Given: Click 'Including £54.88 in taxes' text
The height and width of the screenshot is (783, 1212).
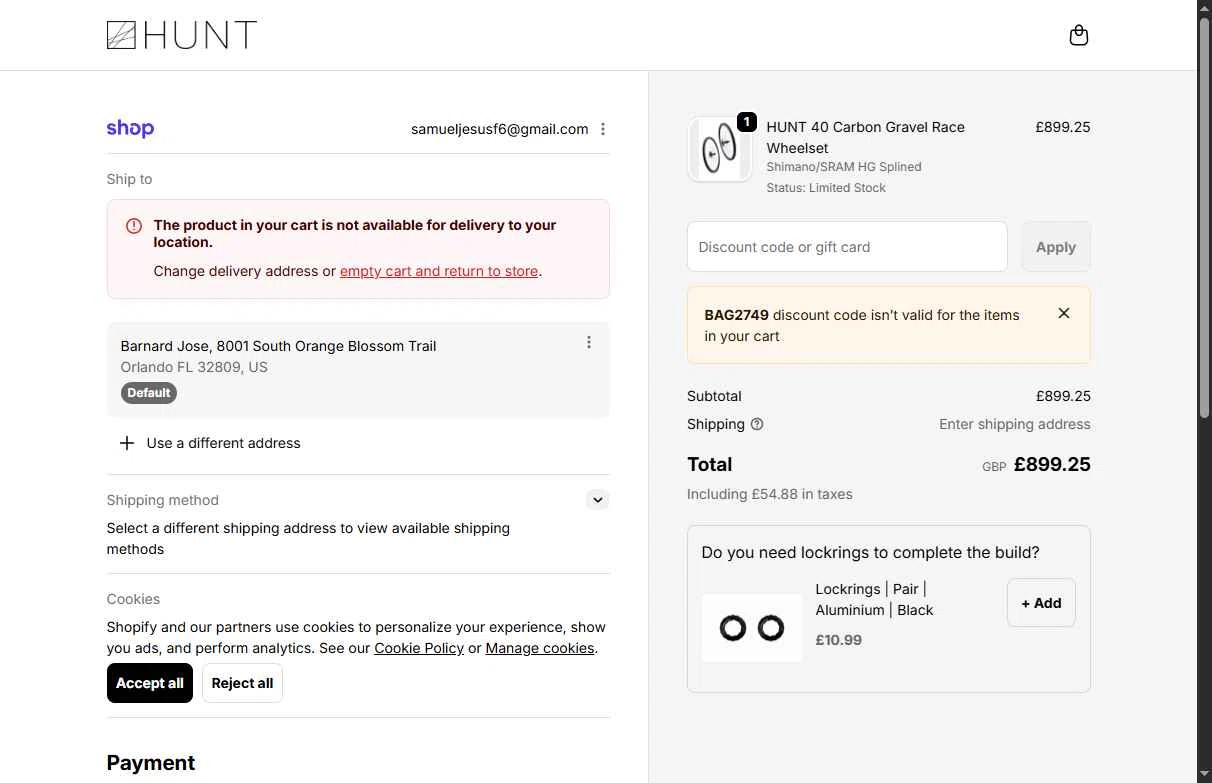Looking at the screenshot, I should point(770,494).
